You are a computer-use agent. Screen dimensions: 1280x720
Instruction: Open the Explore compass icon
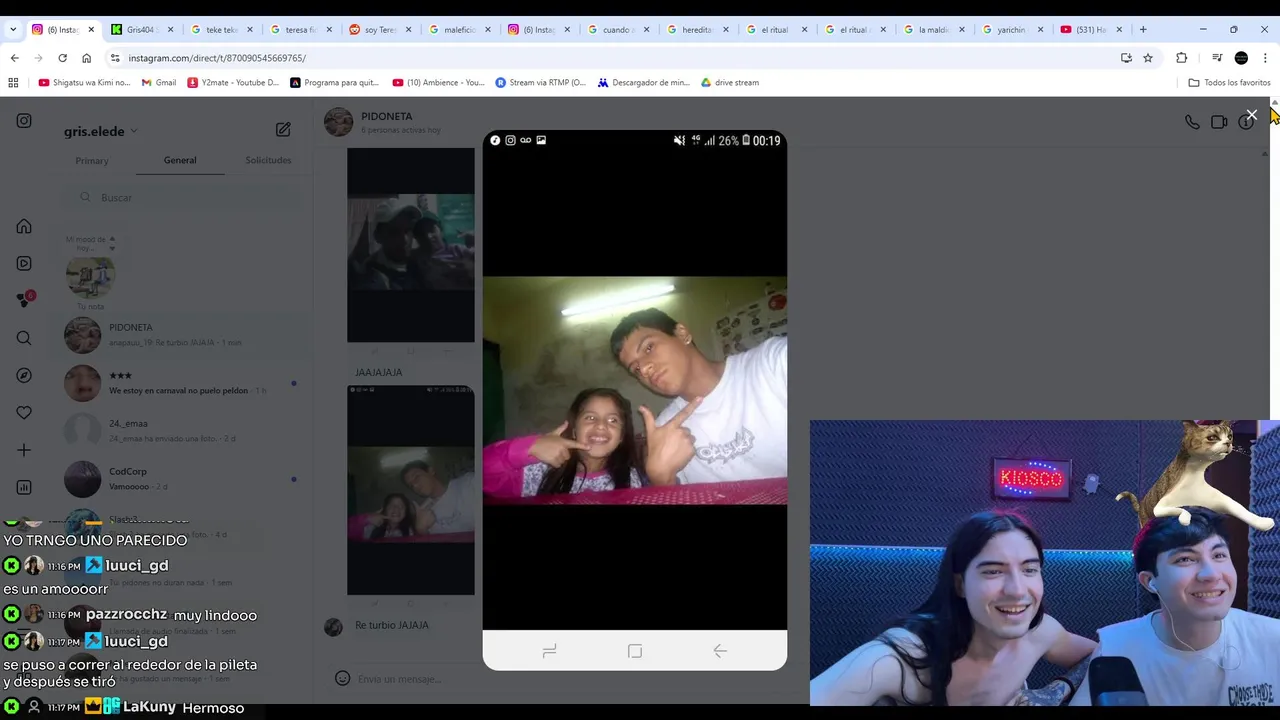24,375
